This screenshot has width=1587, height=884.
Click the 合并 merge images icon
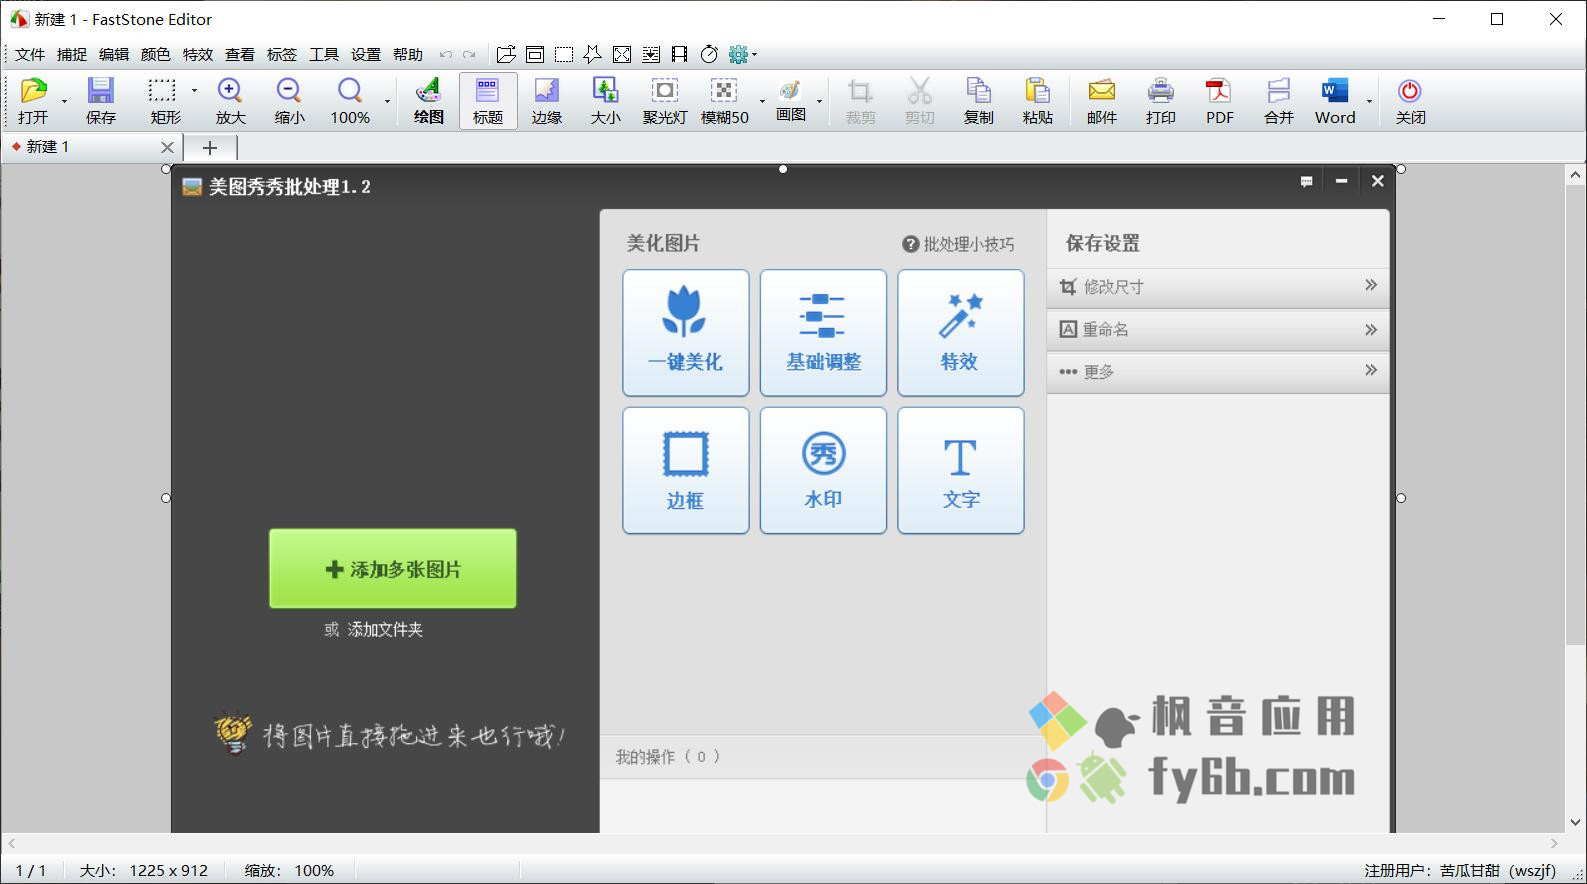tap(1278, 100)
